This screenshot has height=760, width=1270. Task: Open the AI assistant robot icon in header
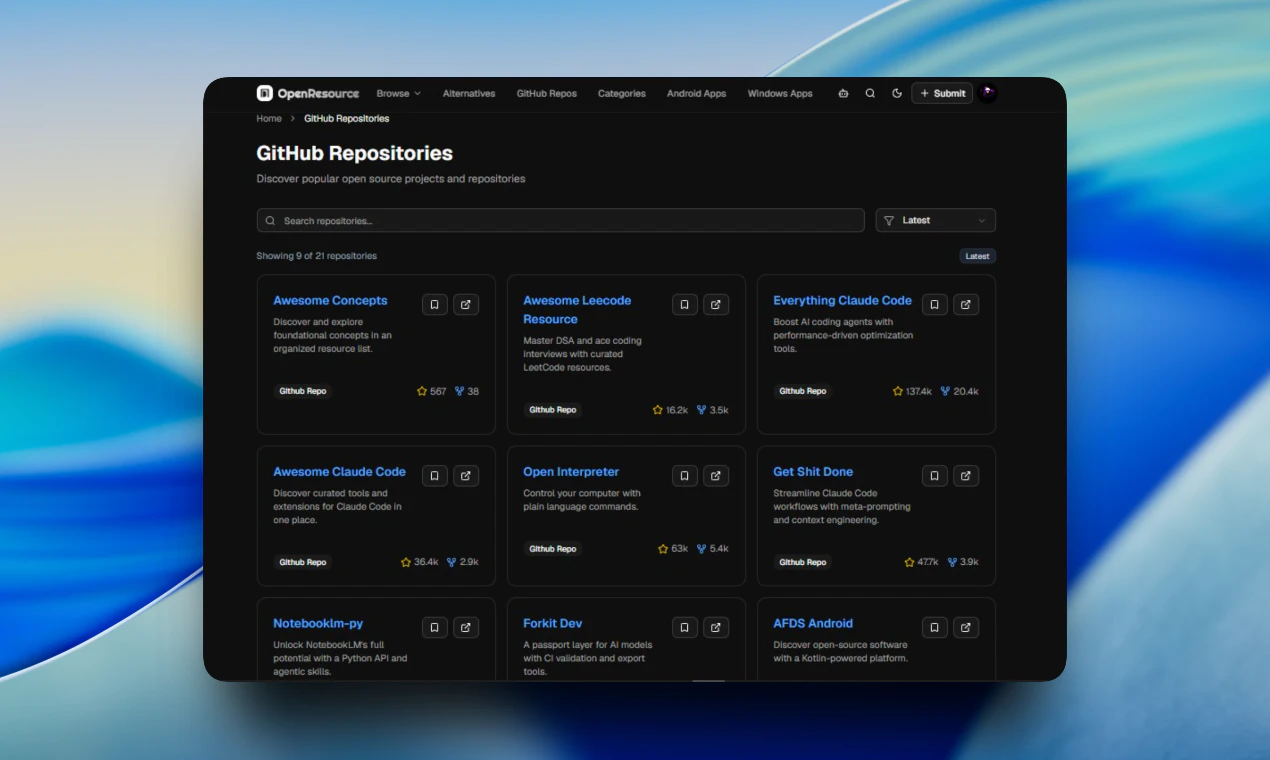pyautogui.click(x=843, y=93)
